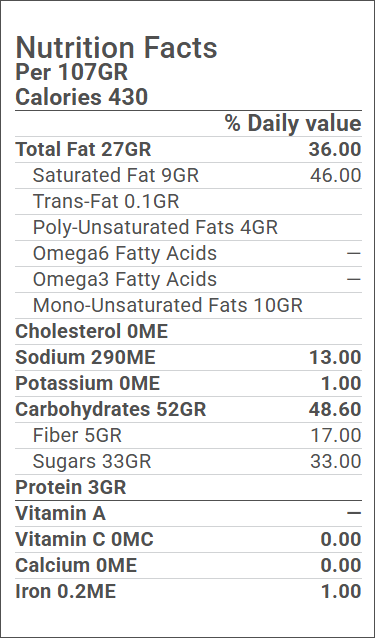Screen dimensions: 375x638
Task: Select the Sugars 33GR row
Action: point(188,462)
